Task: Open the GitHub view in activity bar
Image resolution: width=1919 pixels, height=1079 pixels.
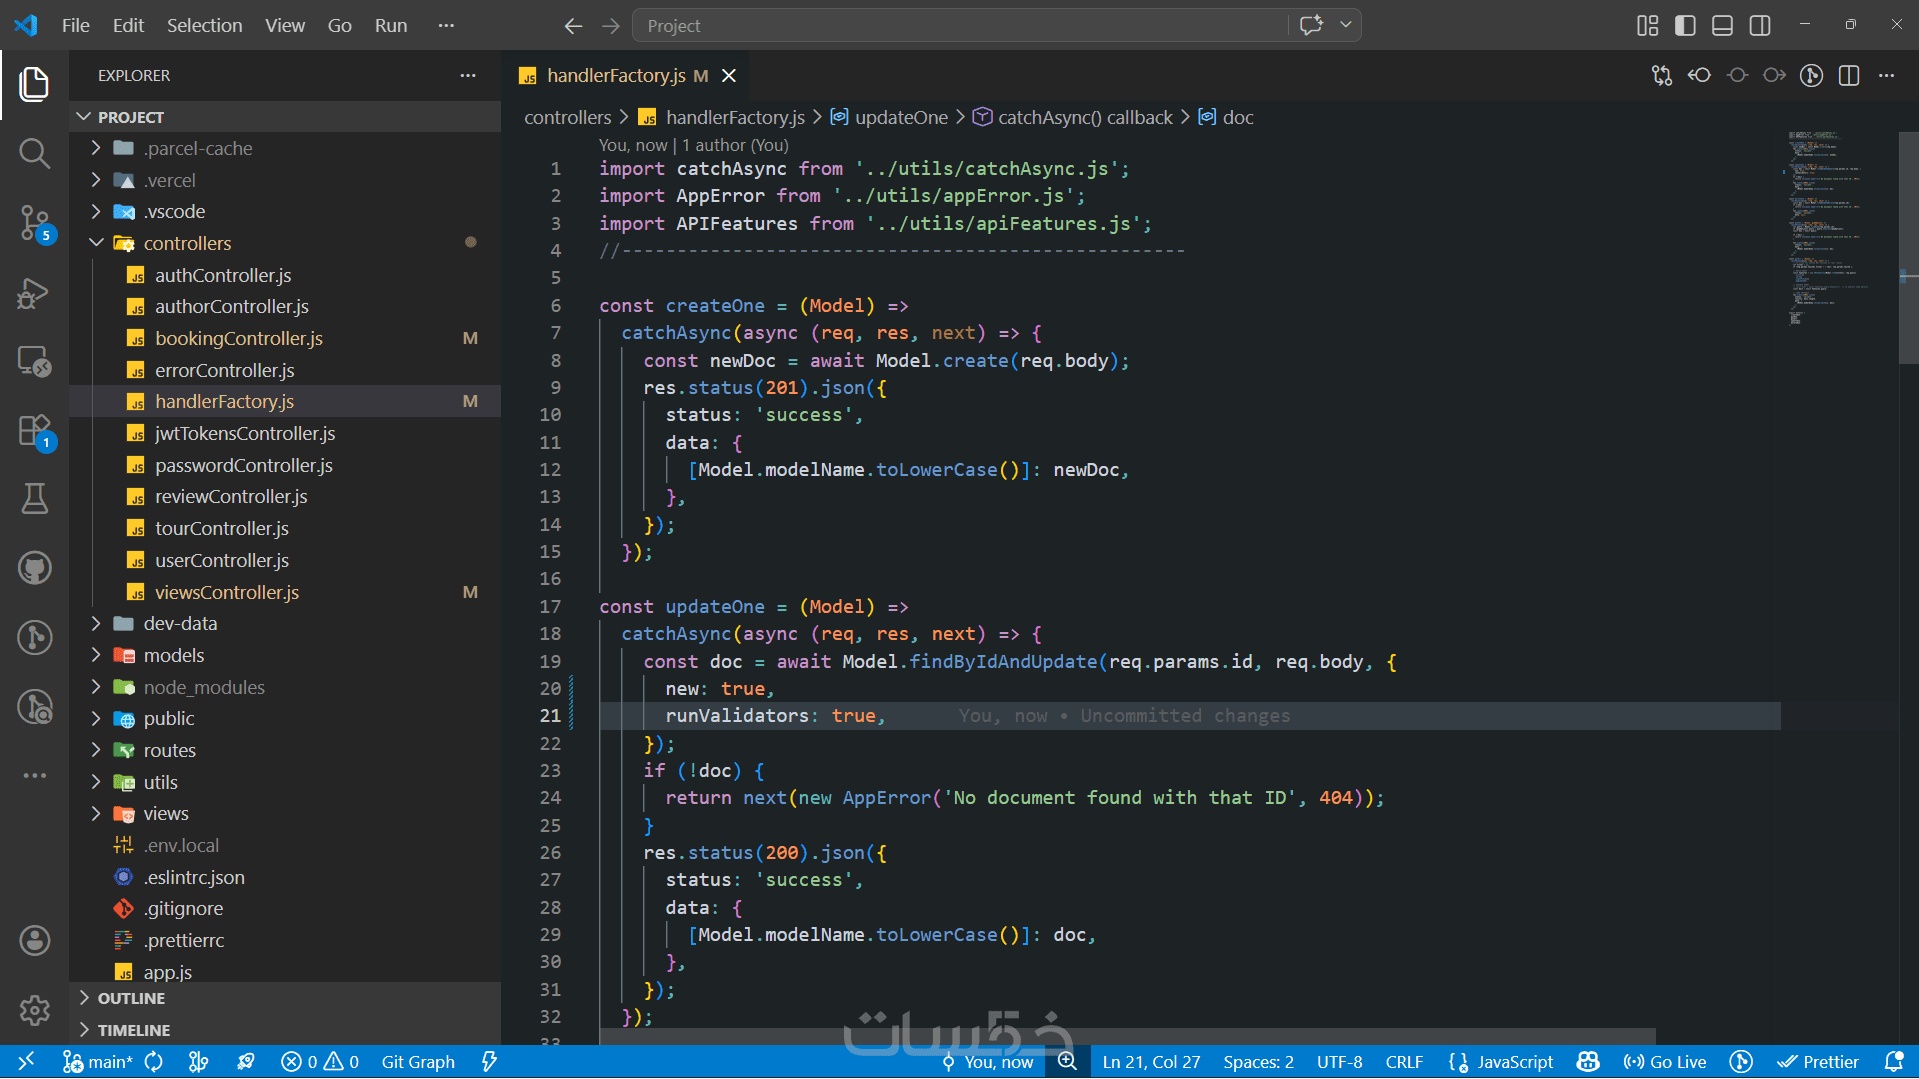Action: [34, 568]
